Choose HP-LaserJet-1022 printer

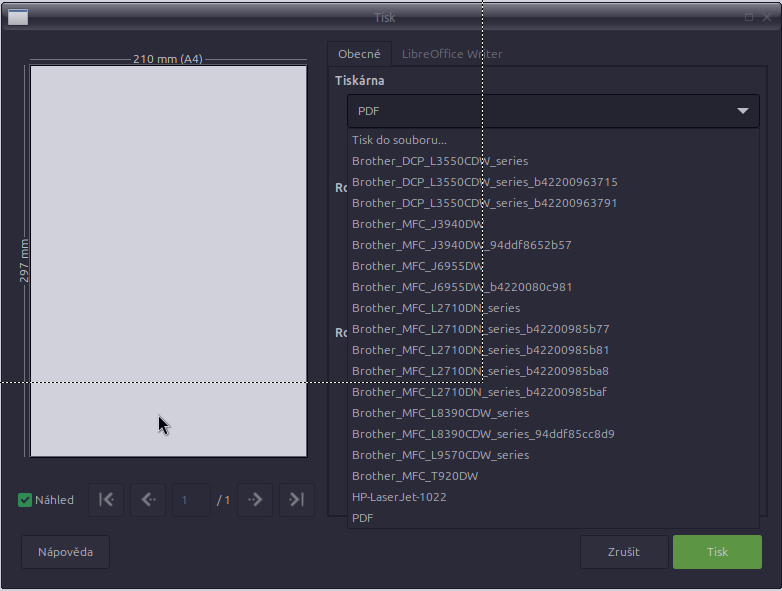click(399, 497)
